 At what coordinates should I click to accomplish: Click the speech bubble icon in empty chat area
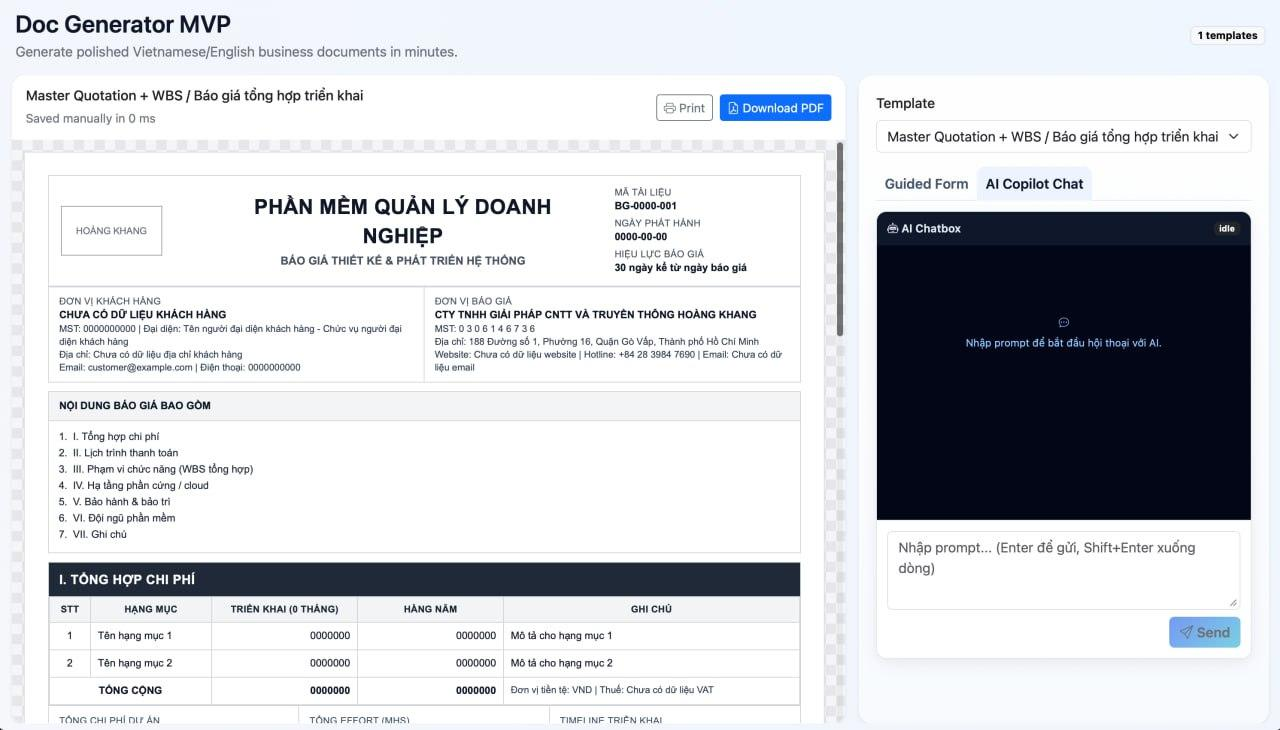pos(1063,322)
